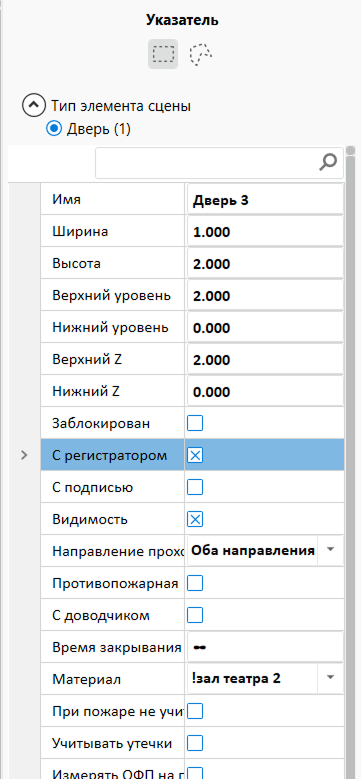Select the Верхний уровень property label

click(112, 296)
